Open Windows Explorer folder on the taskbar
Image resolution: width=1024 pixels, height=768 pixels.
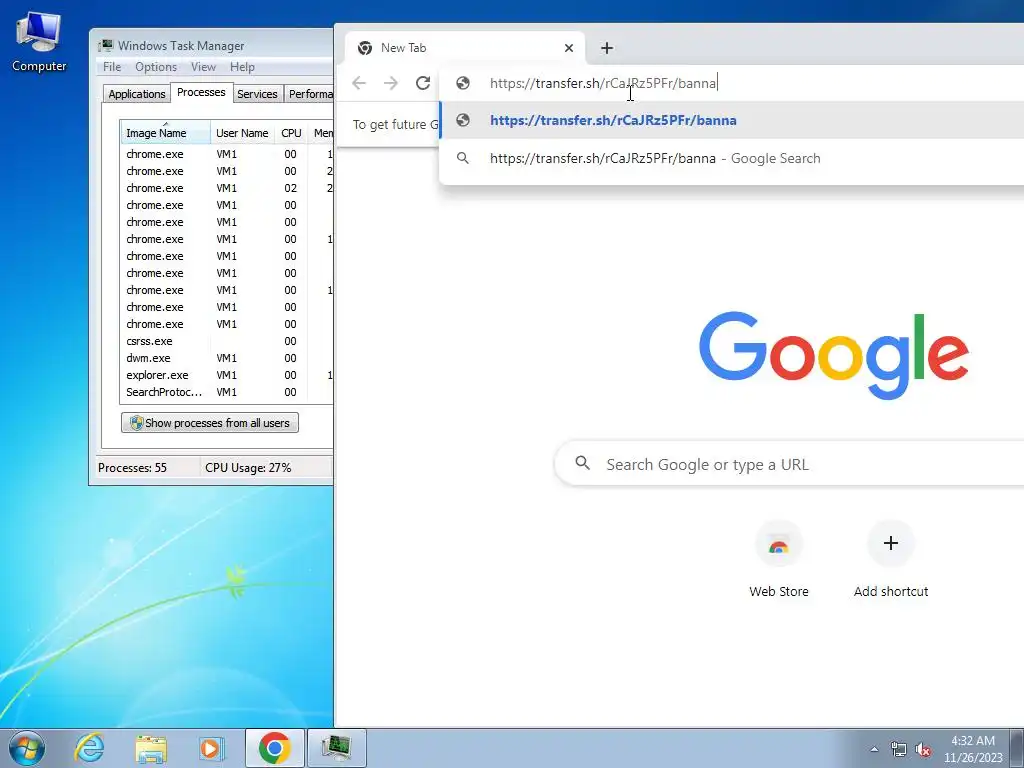coord(151,748)
